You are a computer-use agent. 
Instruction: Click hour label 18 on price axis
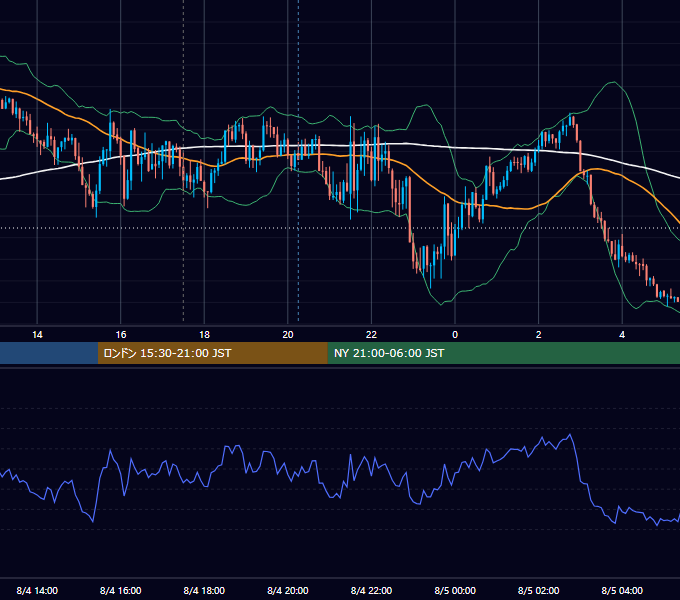tap(204, 335)
